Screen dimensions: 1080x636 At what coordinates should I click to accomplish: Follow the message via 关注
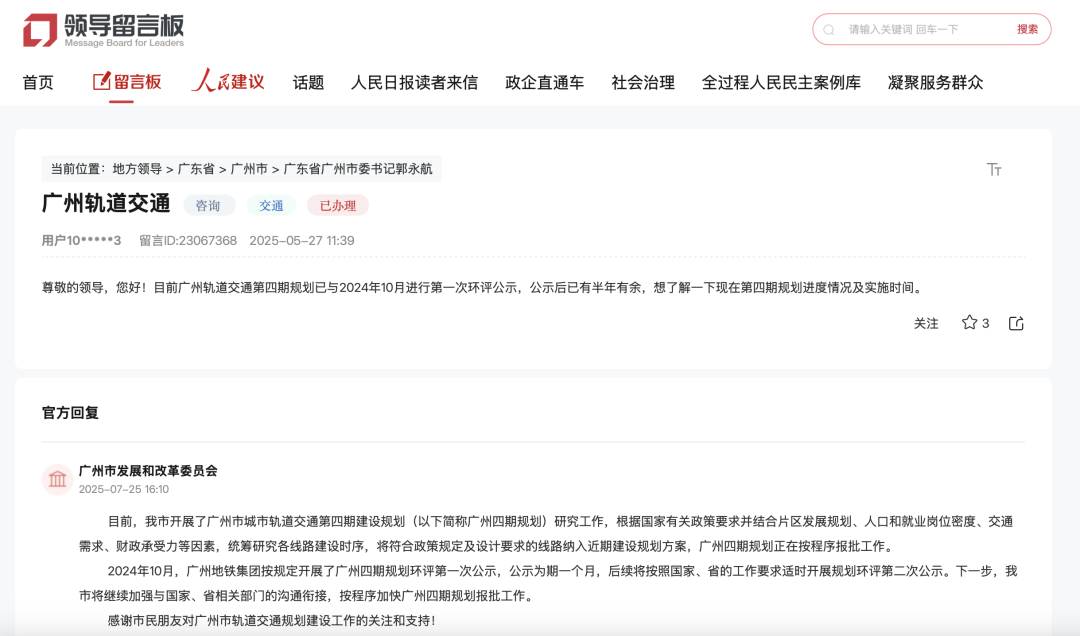tap(927, 323)
